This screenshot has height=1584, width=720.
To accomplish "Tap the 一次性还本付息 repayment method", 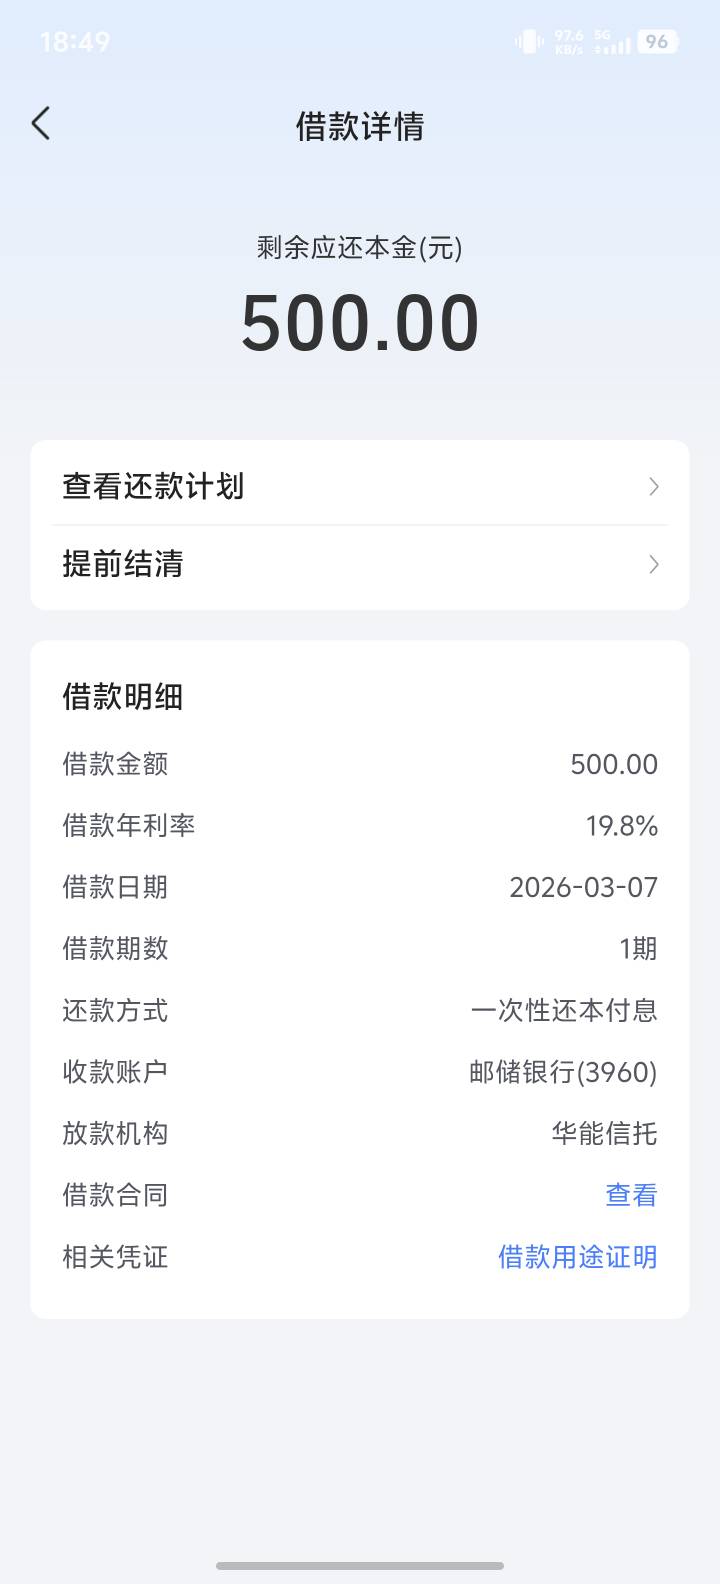I will 564,1011.
